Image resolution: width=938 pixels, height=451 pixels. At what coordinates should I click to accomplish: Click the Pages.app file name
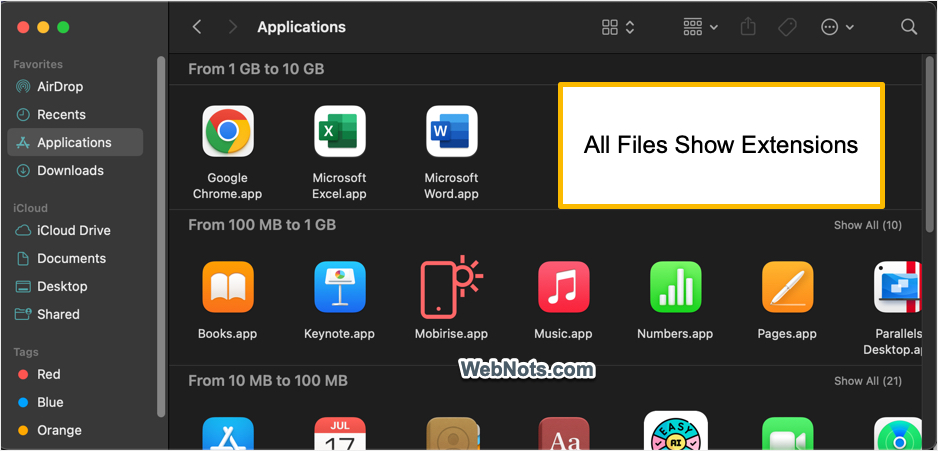point(787,334)
